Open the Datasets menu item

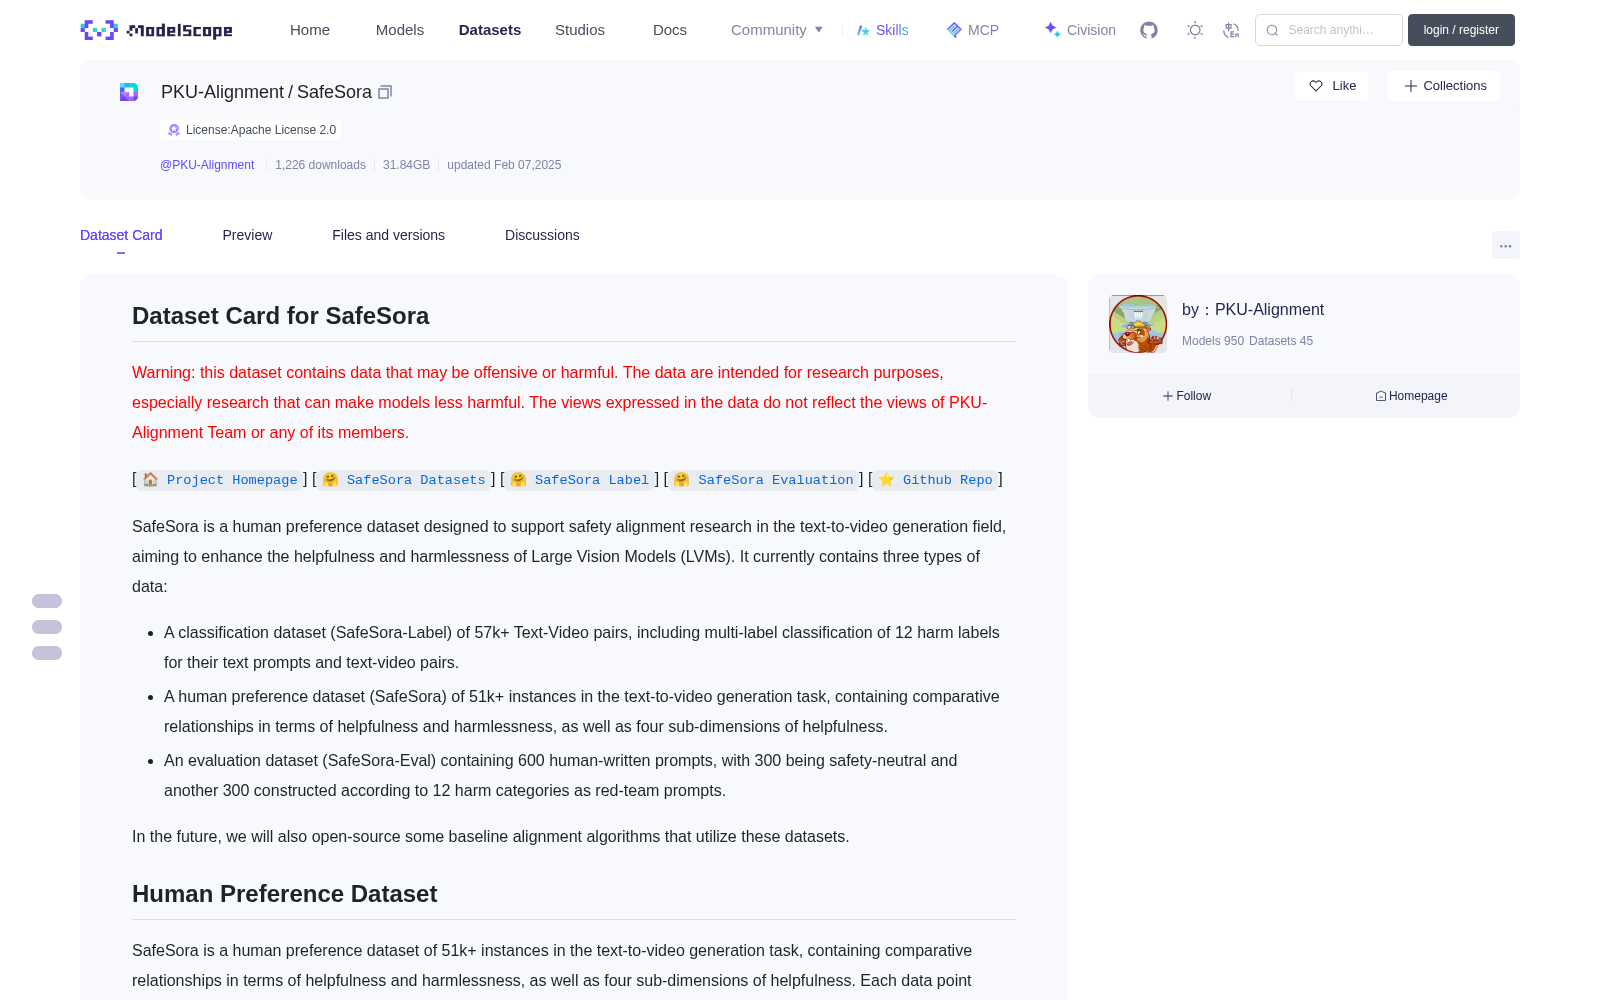(x=490, y=30)
